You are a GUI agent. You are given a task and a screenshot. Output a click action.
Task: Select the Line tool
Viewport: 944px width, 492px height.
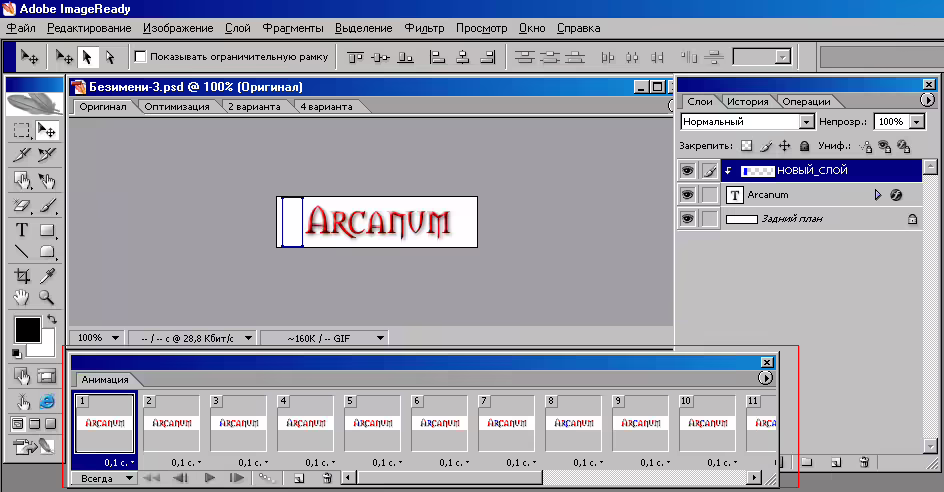coord(22,252)
